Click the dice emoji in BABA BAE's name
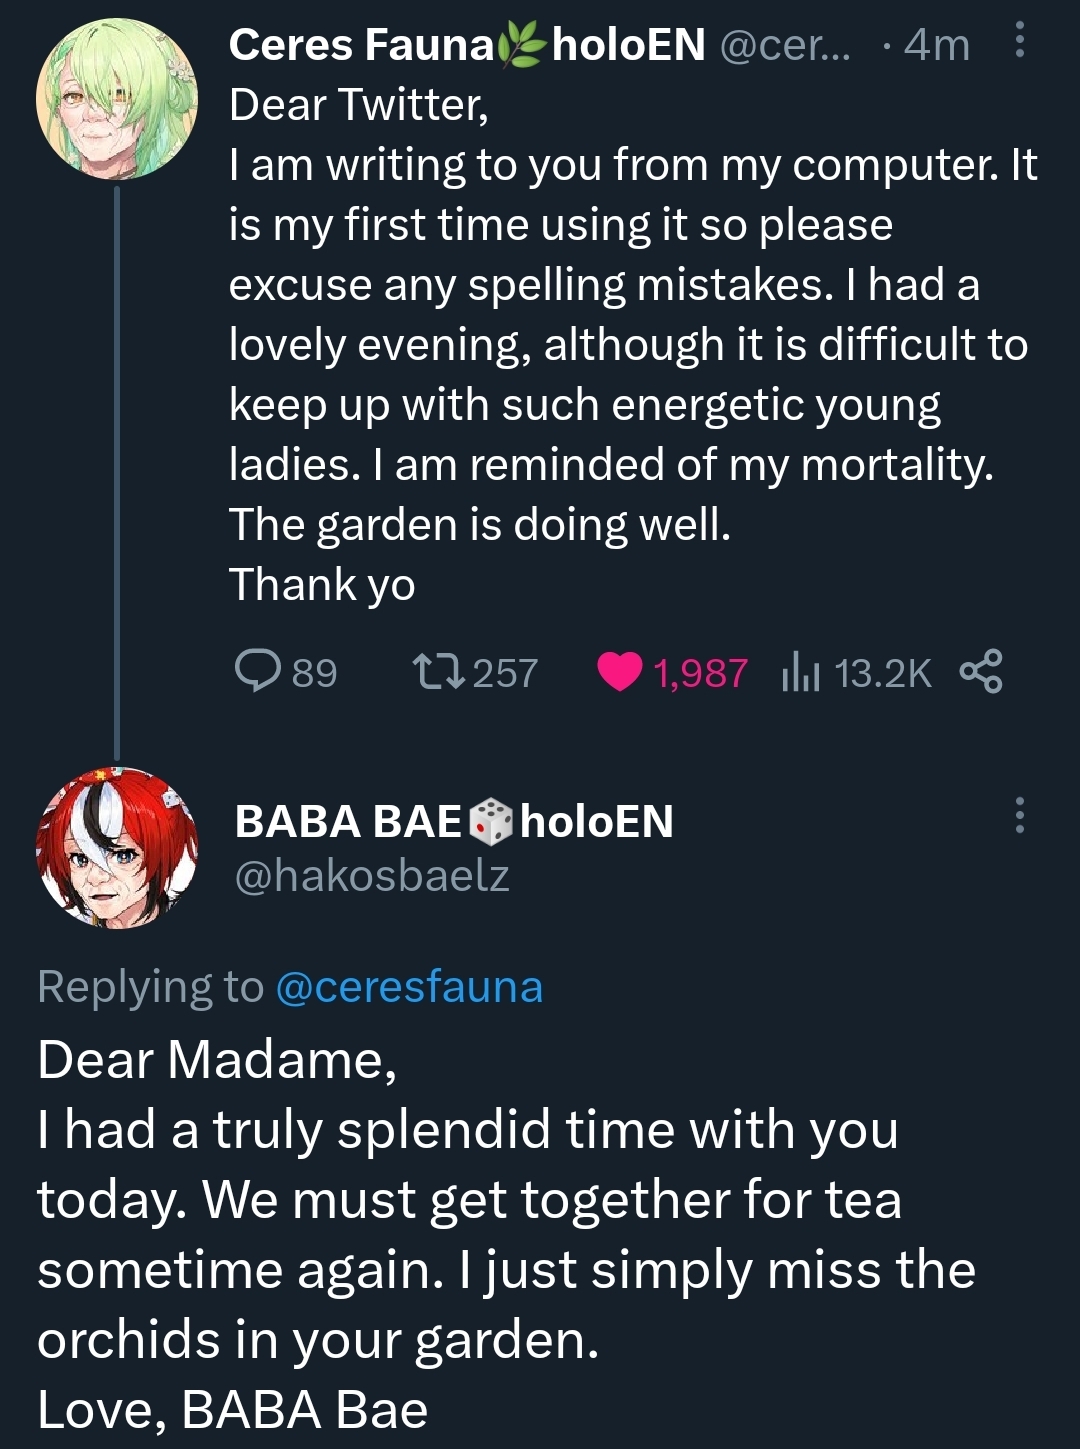This screenshot has width=1080, height=1449. [x=490, y=822]
